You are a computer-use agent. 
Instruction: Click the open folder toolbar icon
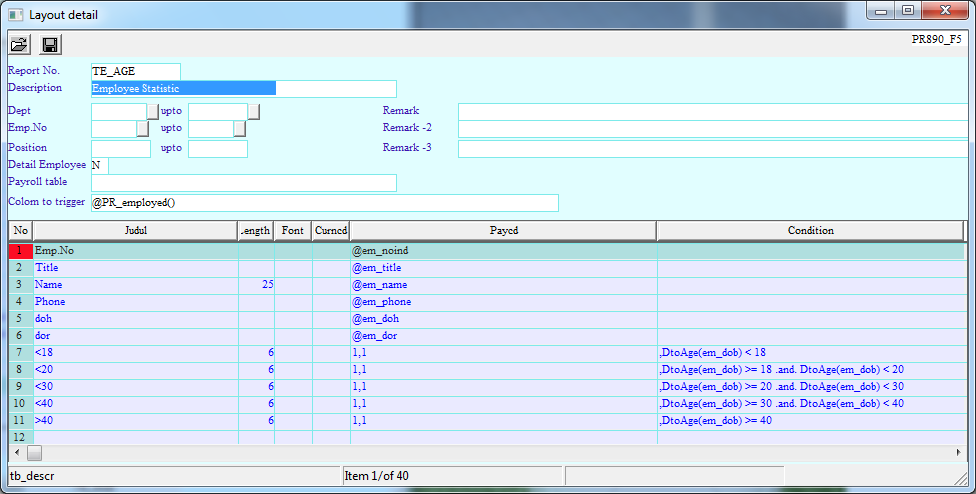20,44
